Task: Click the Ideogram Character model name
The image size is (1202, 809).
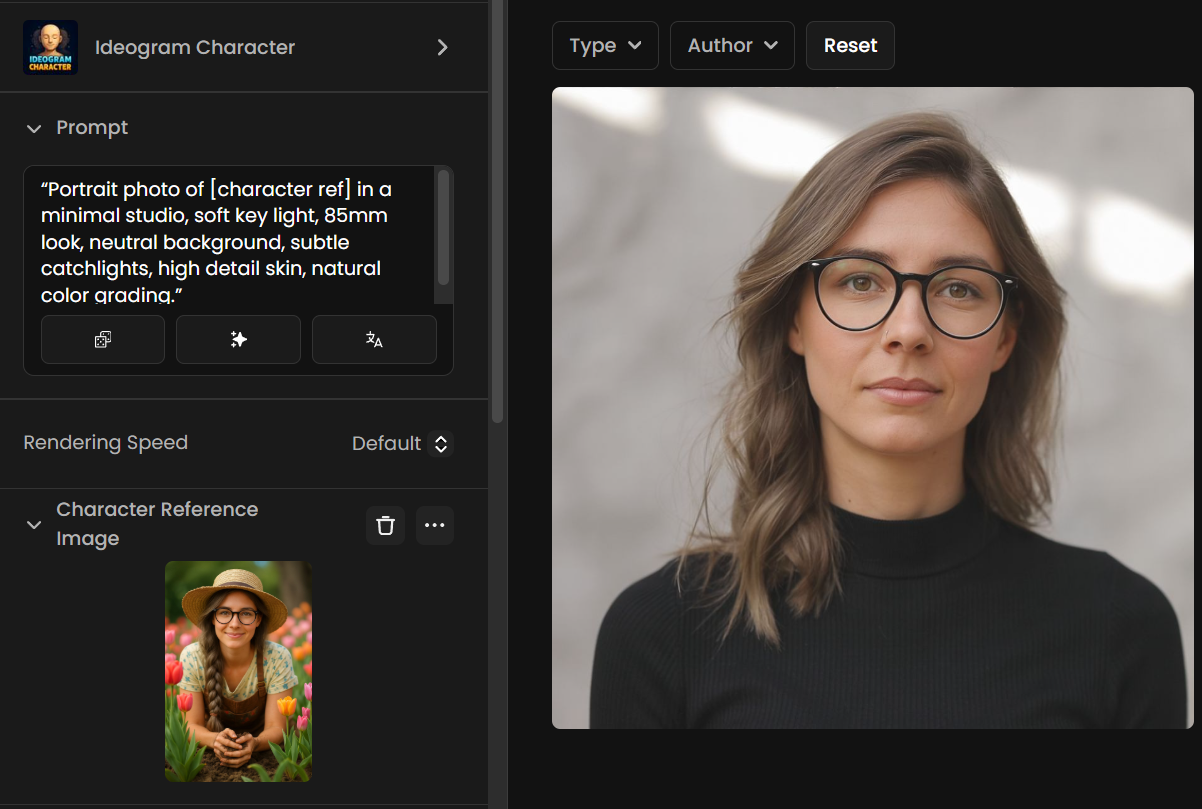Action: pyautogui.click(x=195, y=47)
